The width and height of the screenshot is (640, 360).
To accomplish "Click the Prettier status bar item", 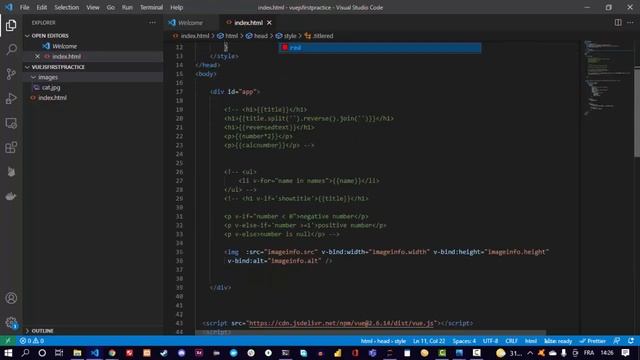I will 593,341.
